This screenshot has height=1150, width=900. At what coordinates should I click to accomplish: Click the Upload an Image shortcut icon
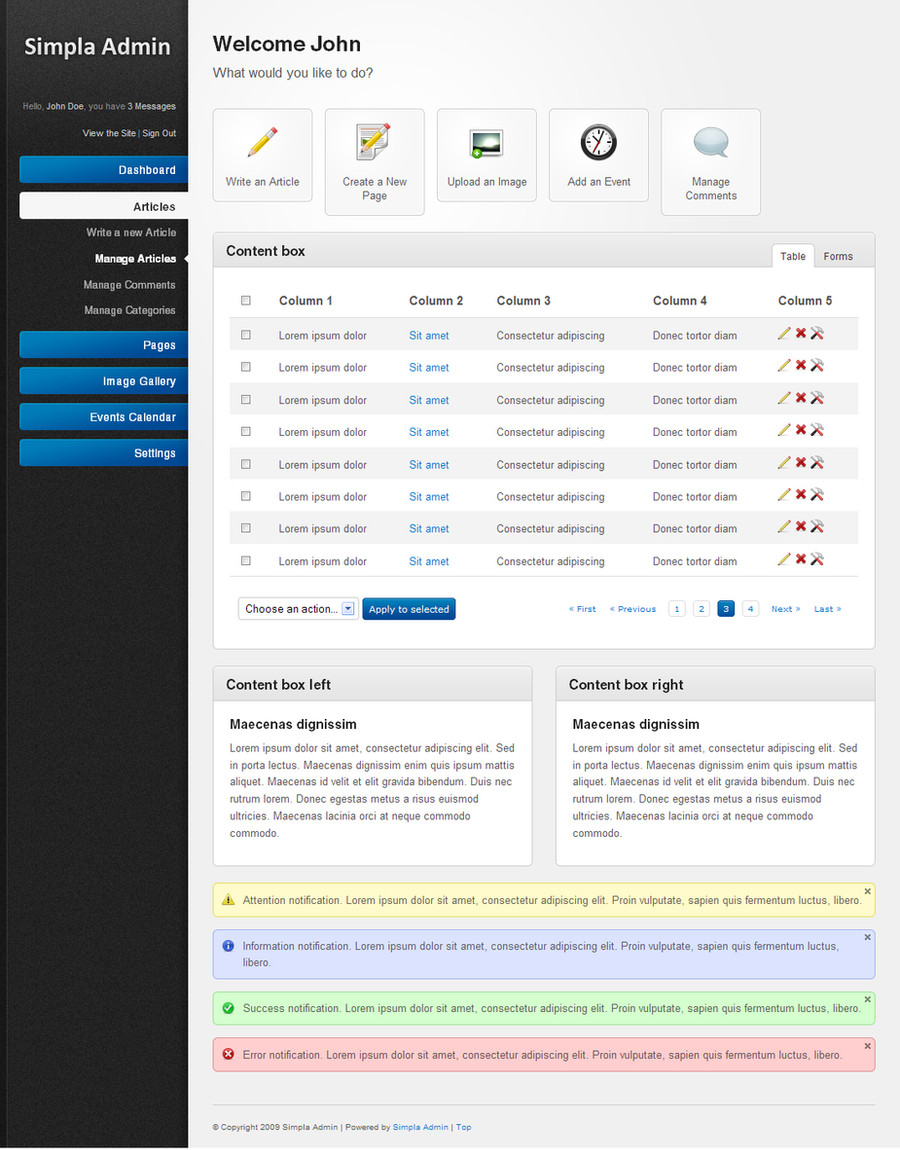coord(486,143)
